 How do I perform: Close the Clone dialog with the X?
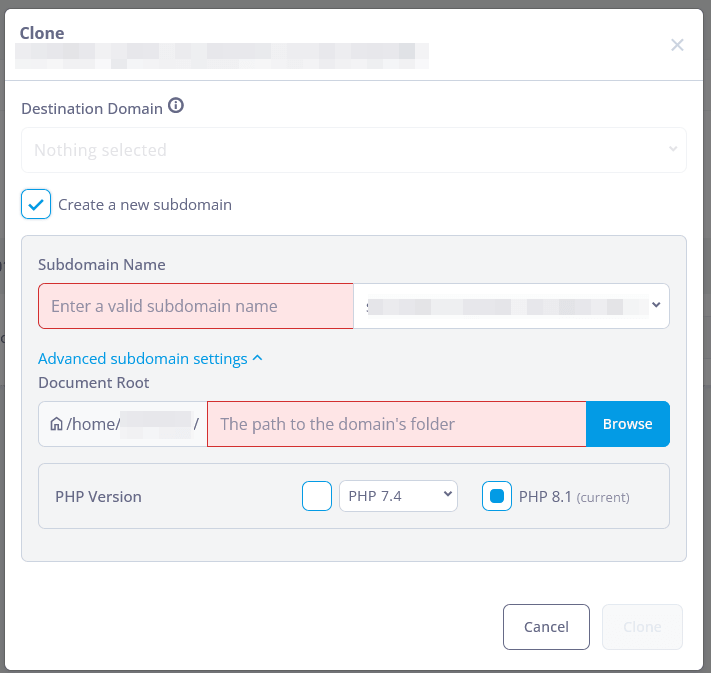pyautogui.click(x=677, y=45)
